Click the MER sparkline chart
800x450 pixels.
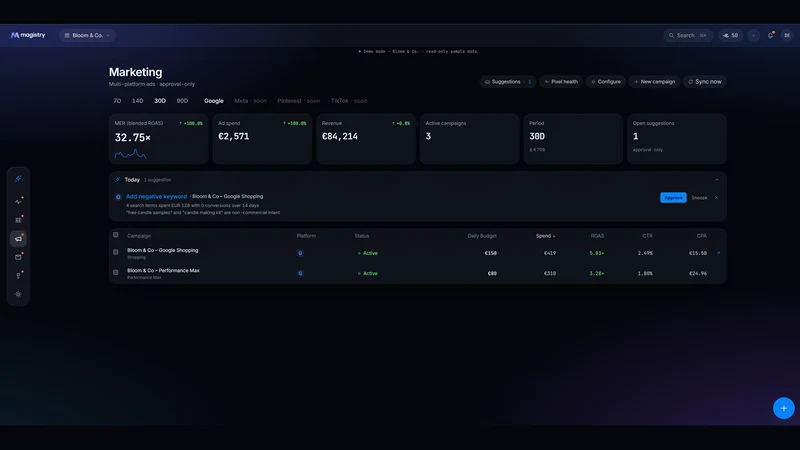pyautogui.click(x=131, y=154)
